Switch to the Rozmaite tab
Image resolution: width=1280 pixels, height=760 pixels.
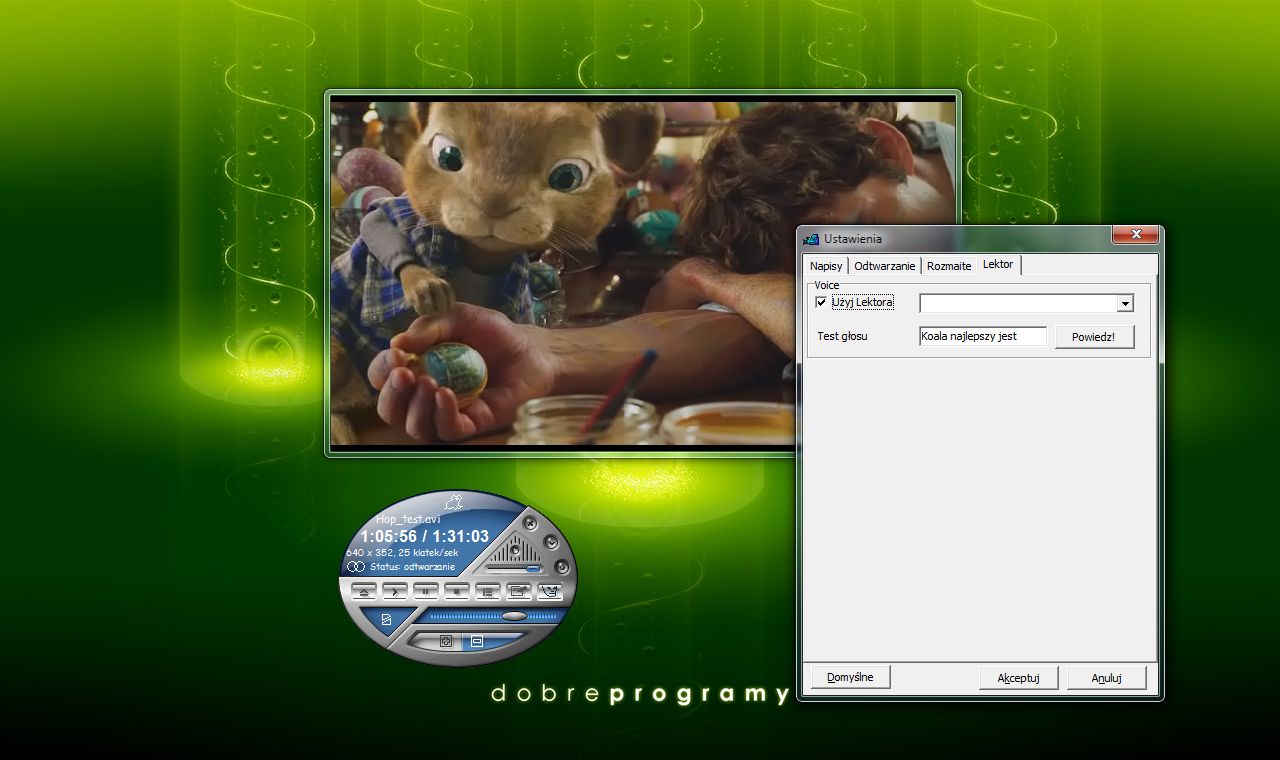click(x=949, y=266)
